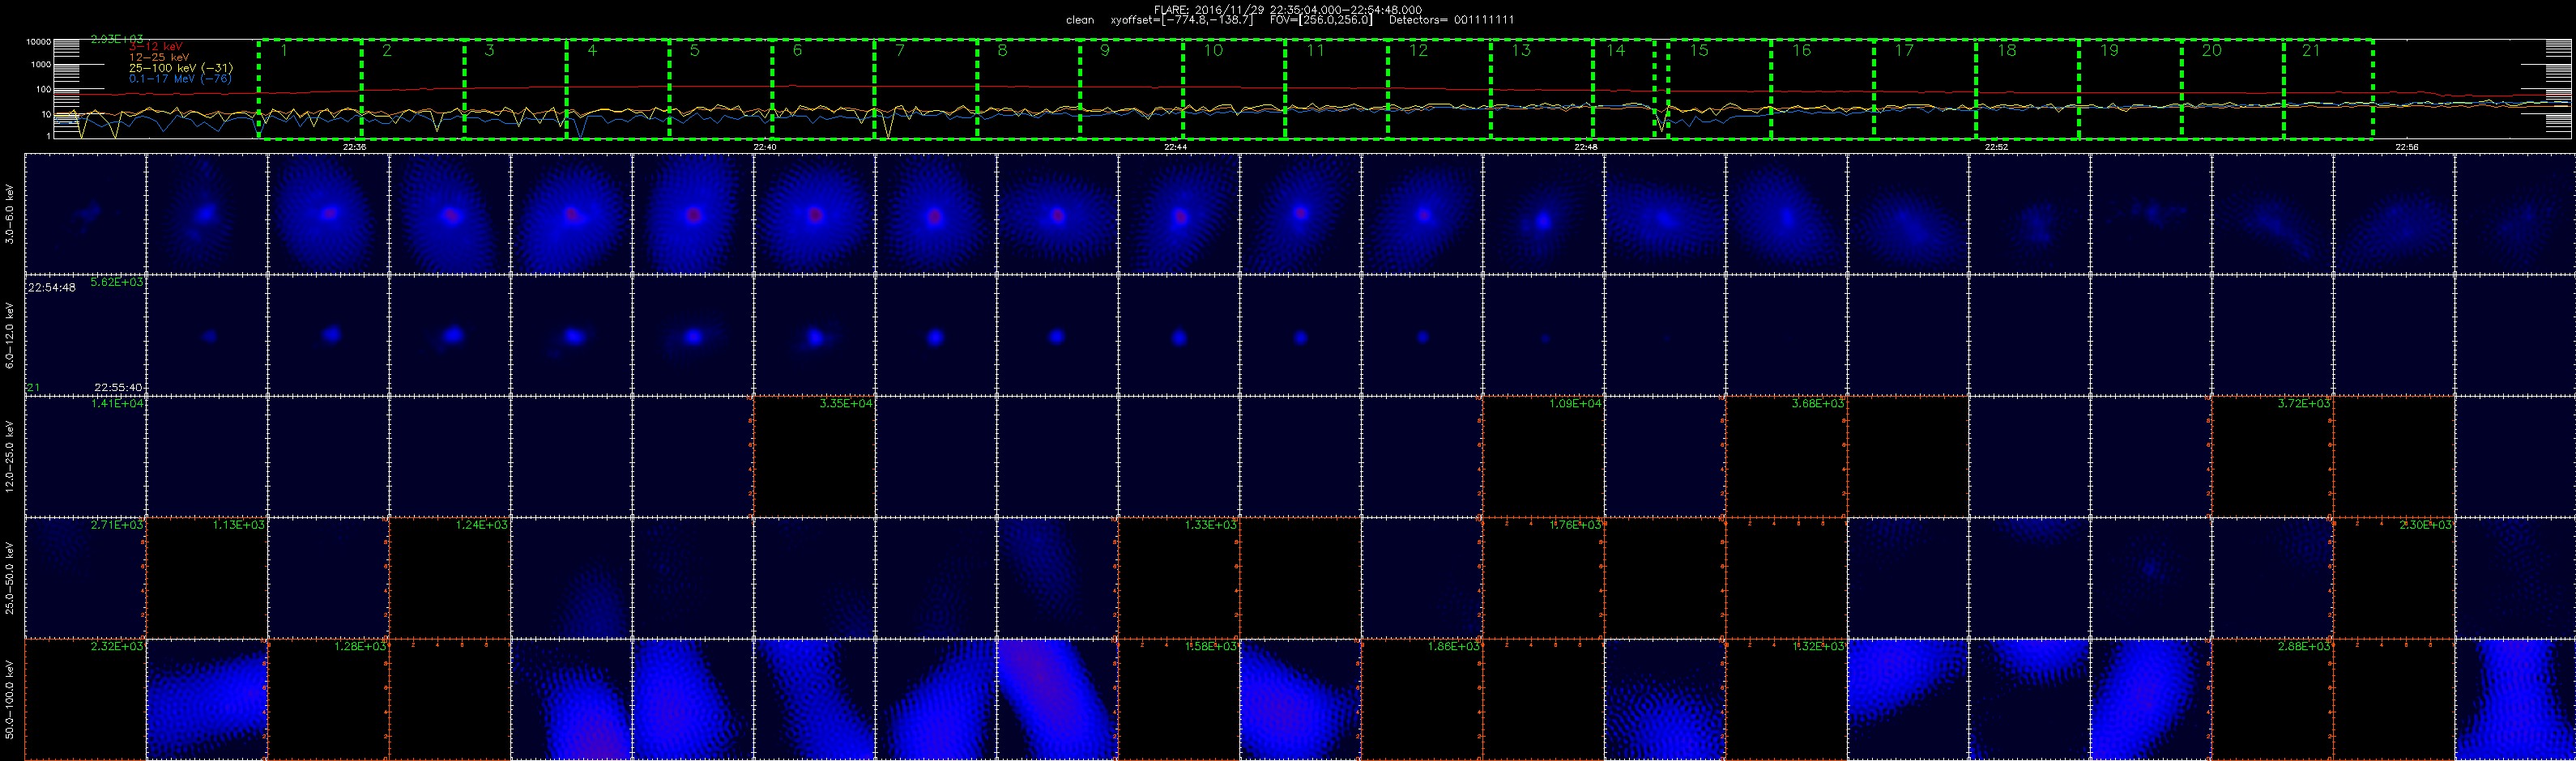The width and height of the screenshot is (2576, 761).
Task: Open the black panel marked 3.35E+04
Action: coord(814,456)
